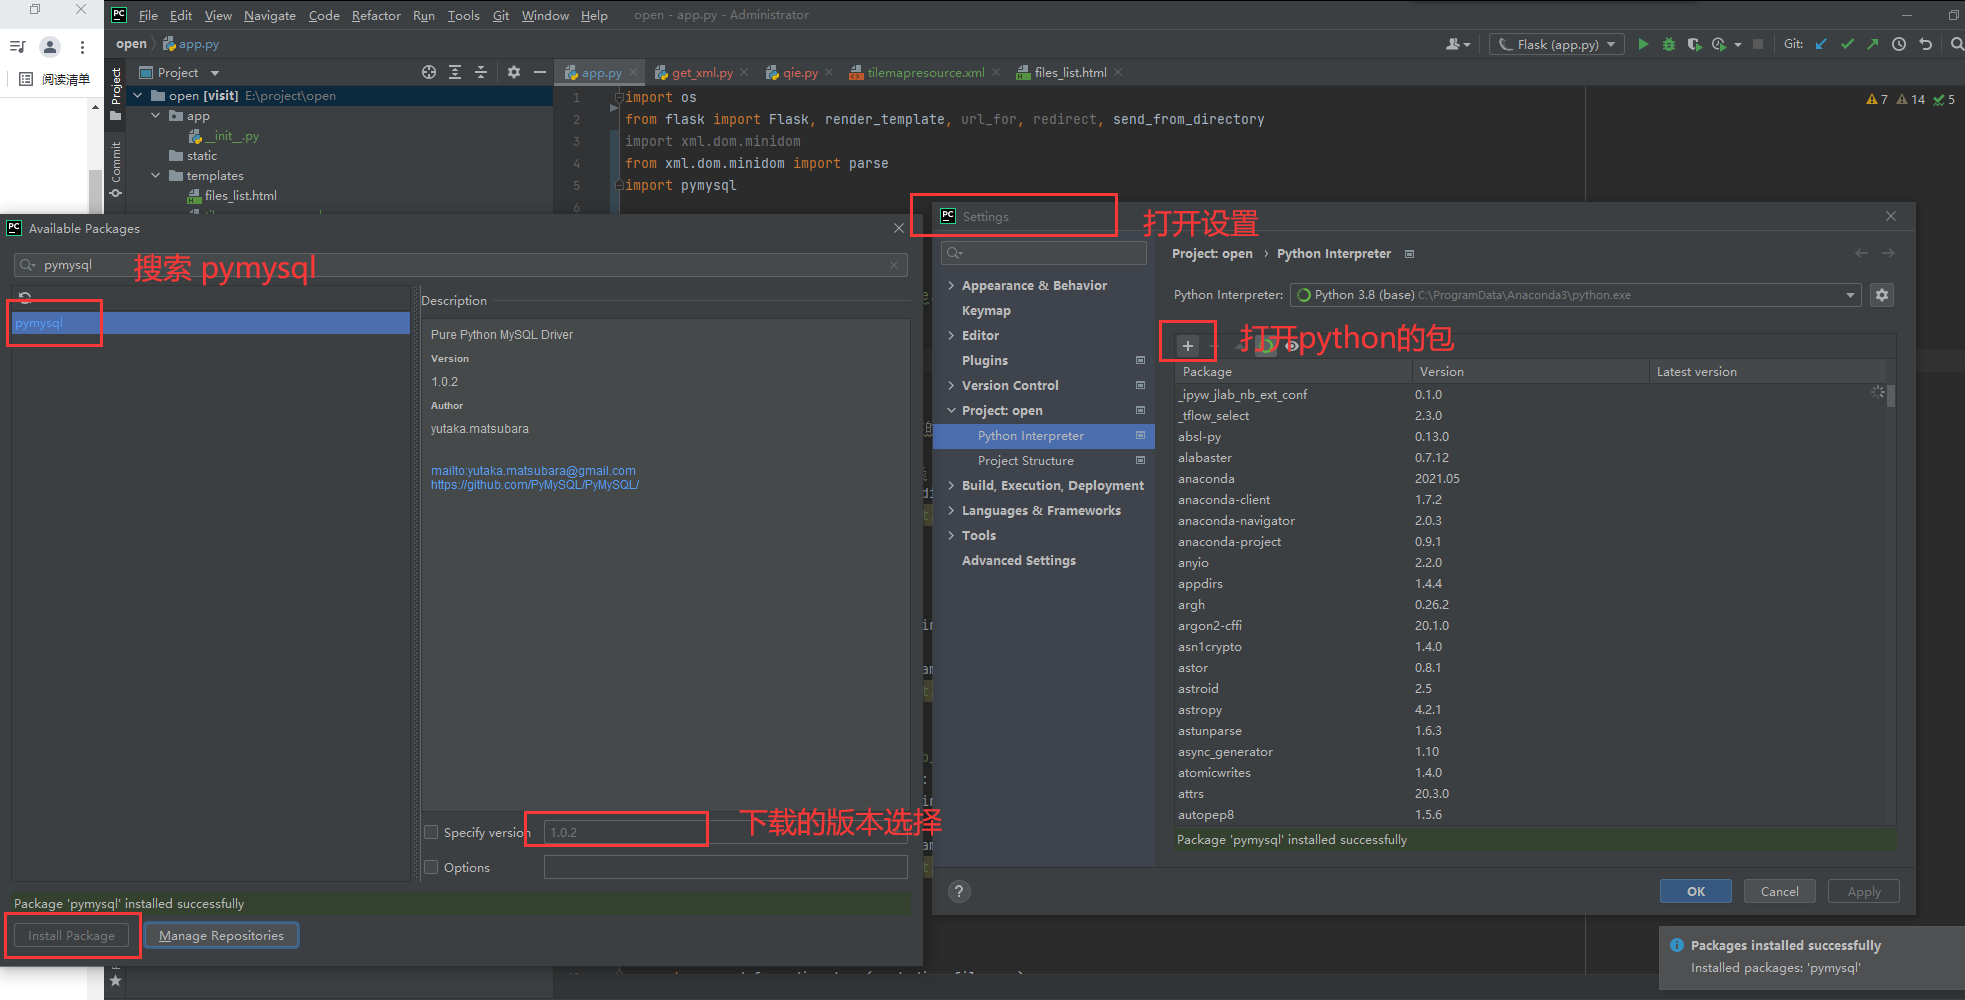Viewport: 1965px width, 1000px height.
Task: Open files_list.html in project tree
Action: (x=240, y=196)
